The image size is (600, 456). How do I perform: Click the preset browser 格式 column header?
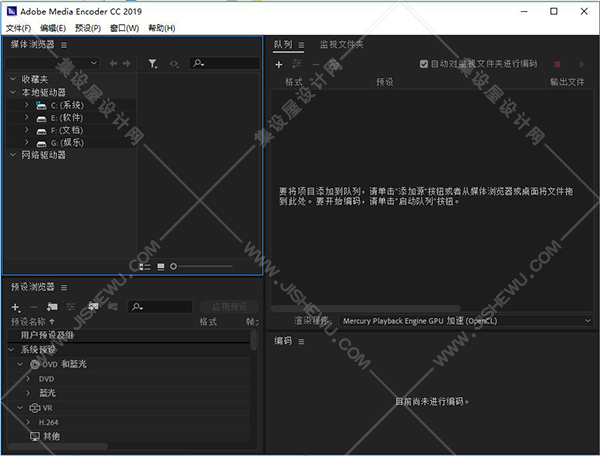click(x=208, y=322)
